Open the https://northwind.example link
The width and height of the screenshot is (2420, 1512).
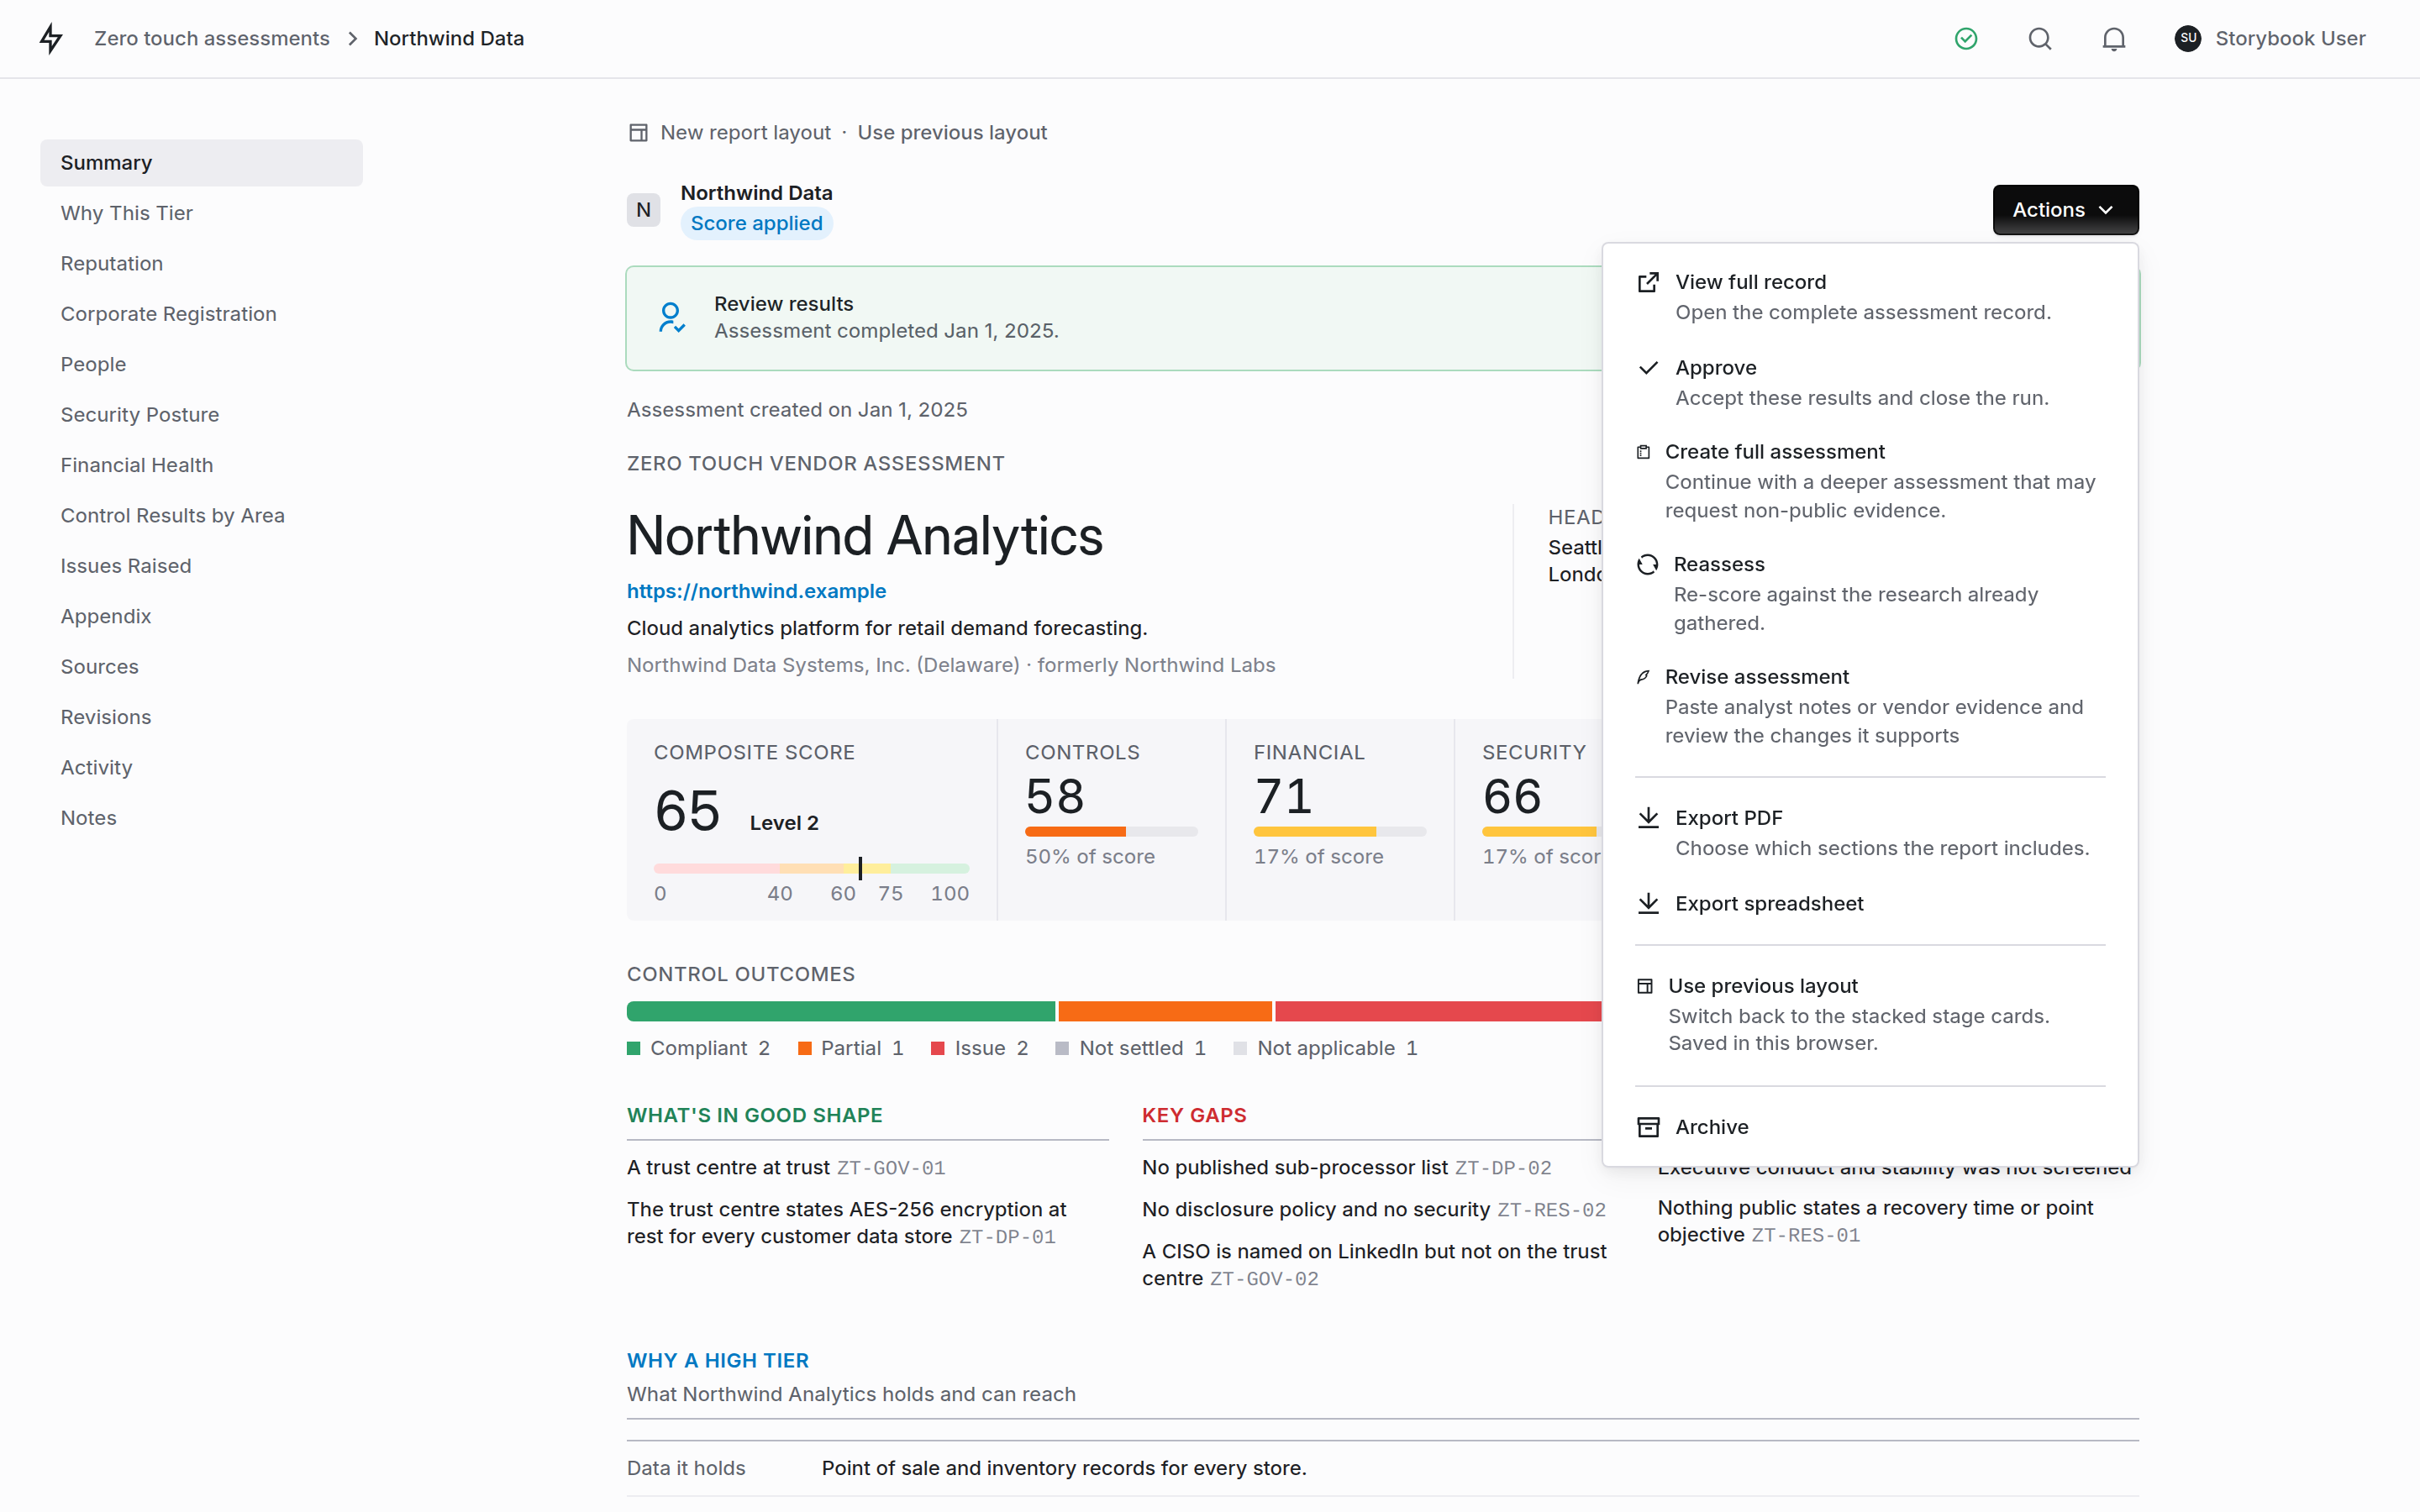tap(756, 591)
